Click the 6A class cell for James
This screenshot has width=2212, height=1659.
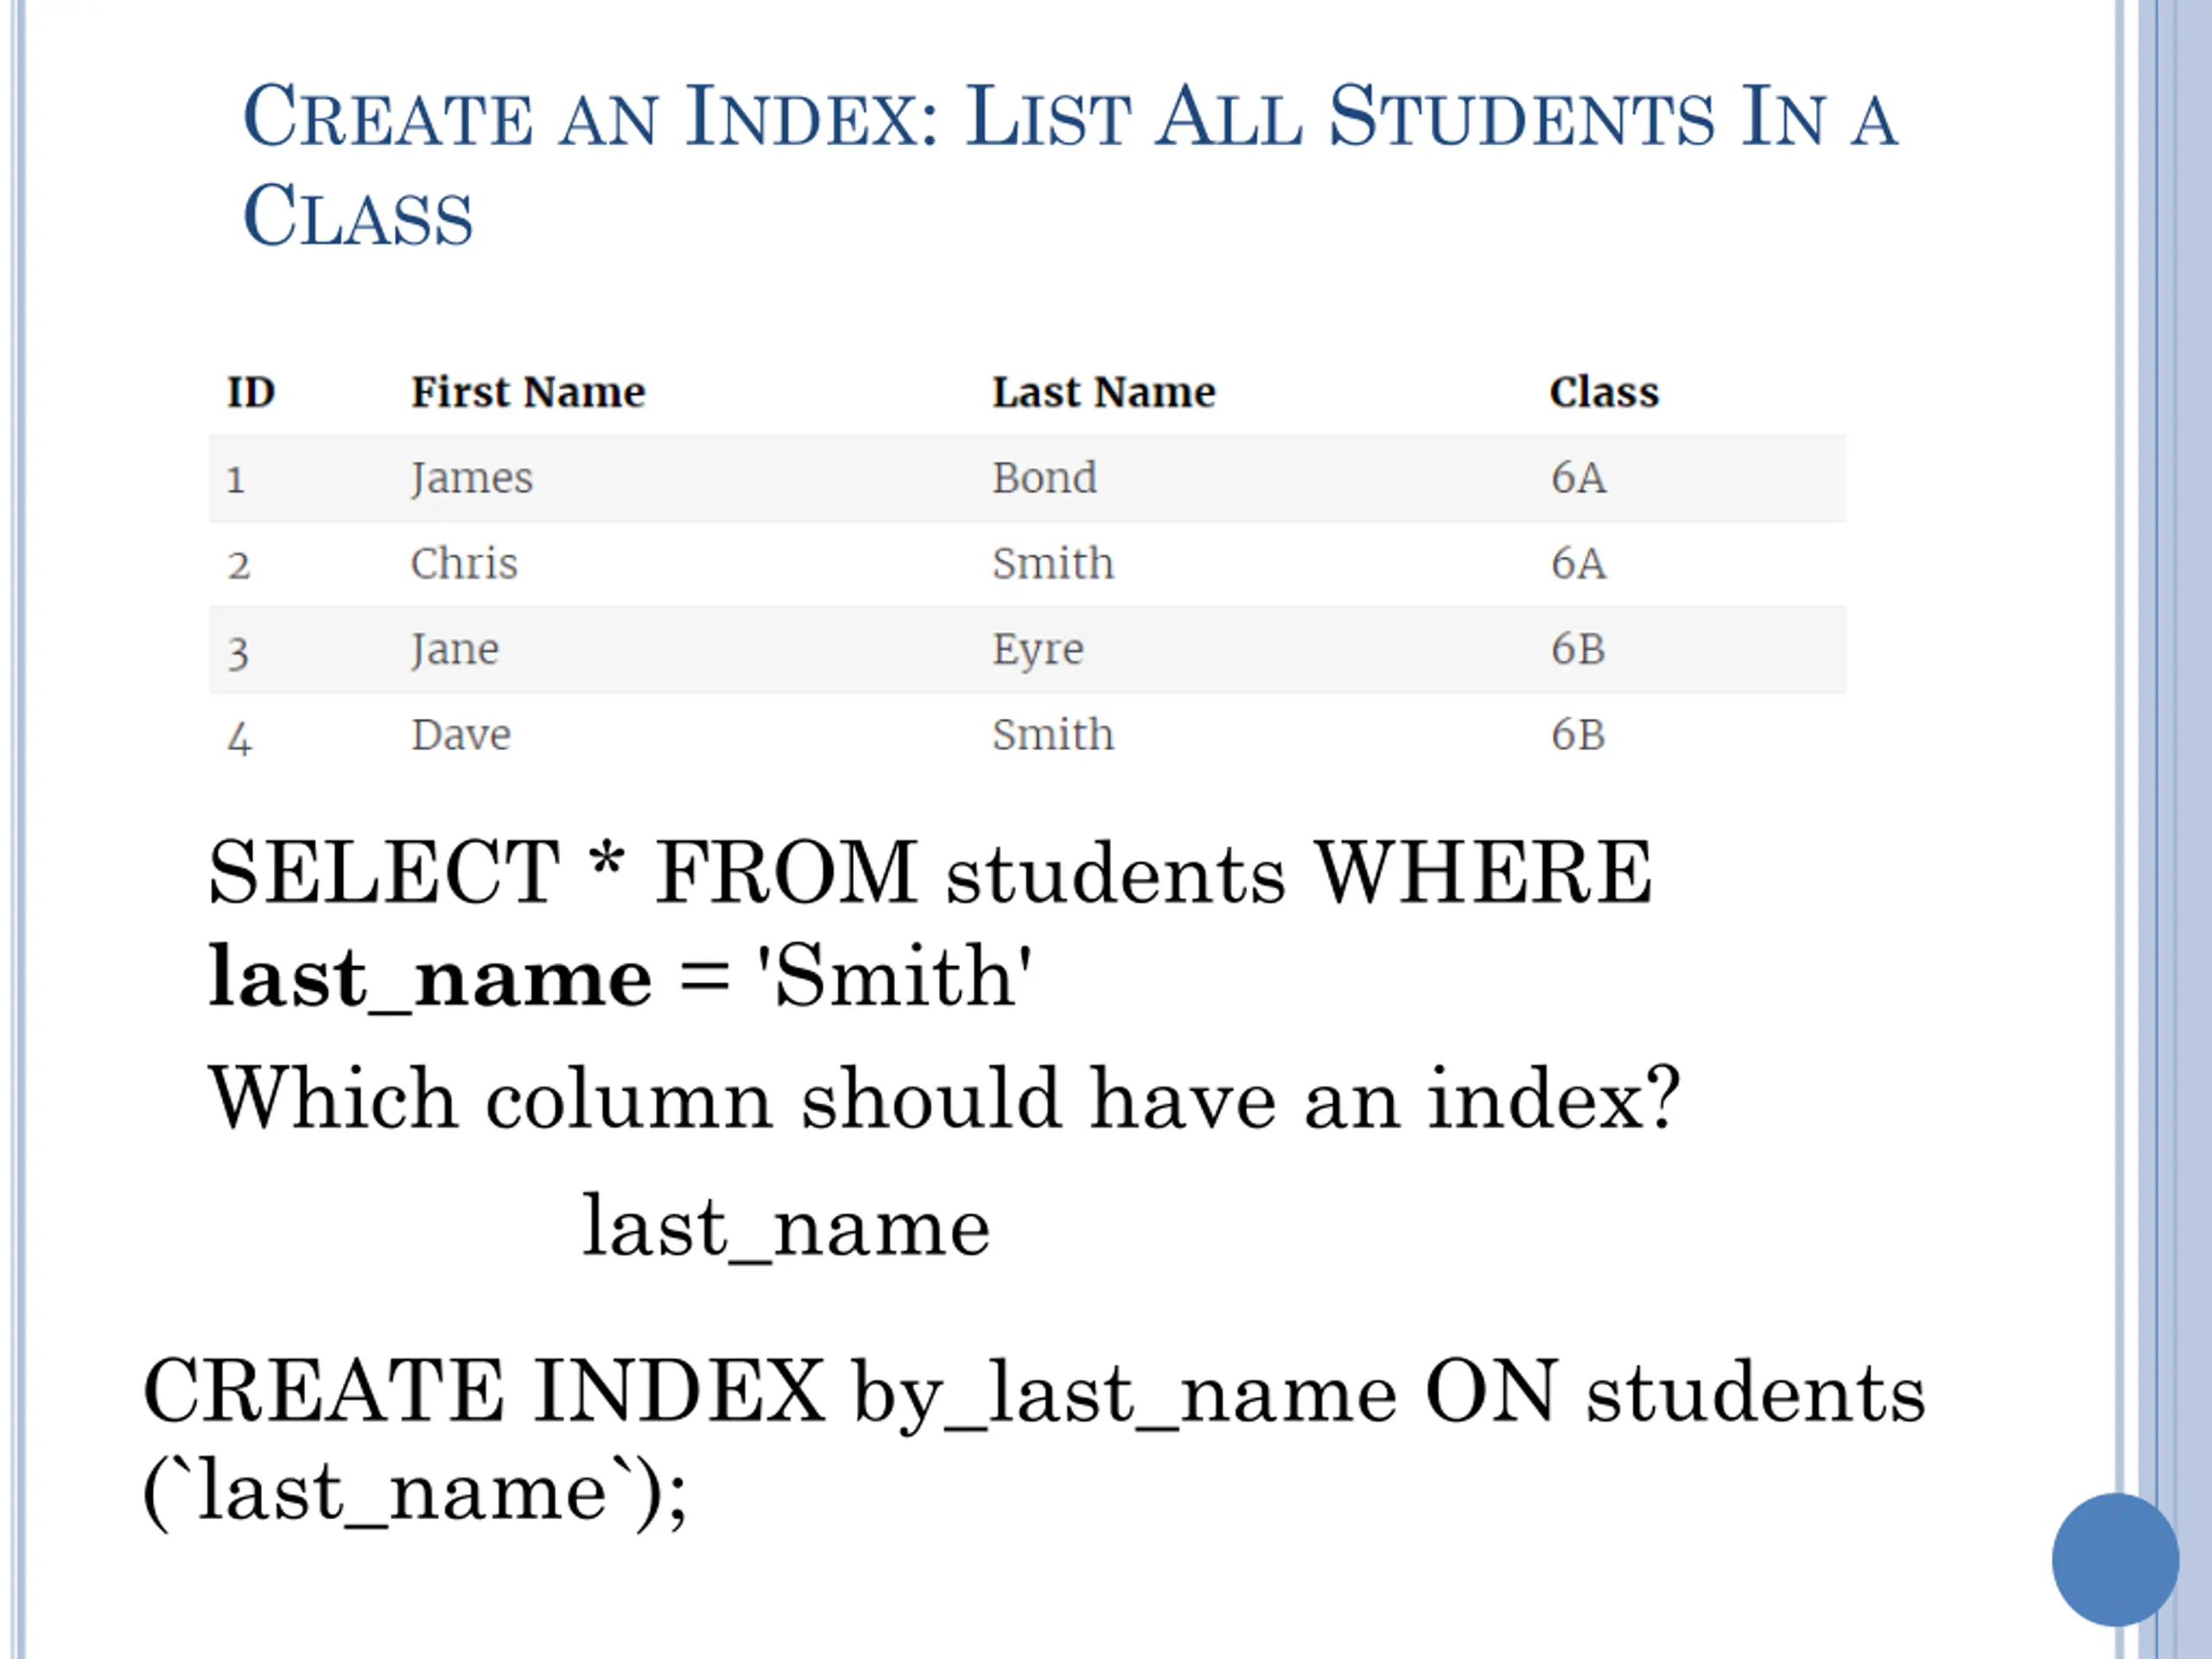pyautogui.click(x=1578, y=478)
